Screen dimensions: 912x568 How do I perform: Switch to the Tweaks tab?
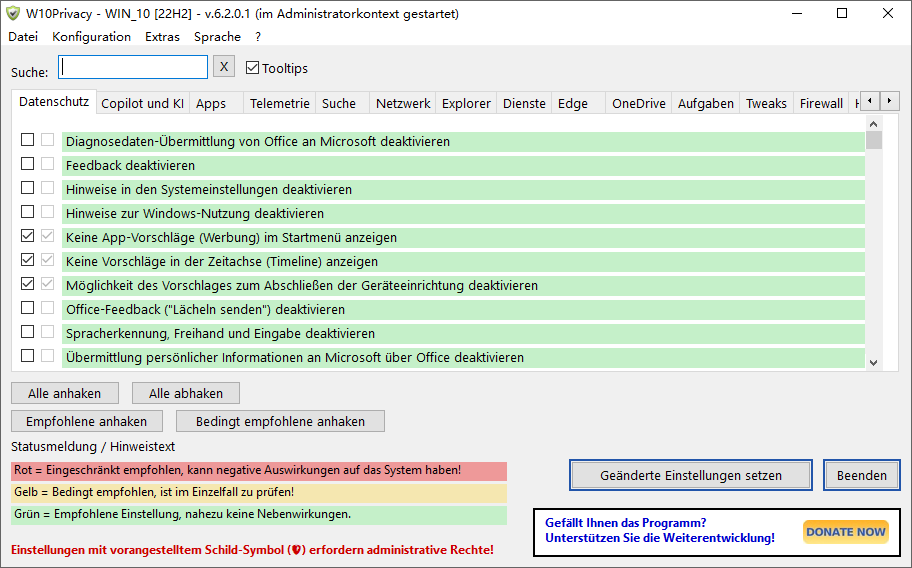(766, 103)
